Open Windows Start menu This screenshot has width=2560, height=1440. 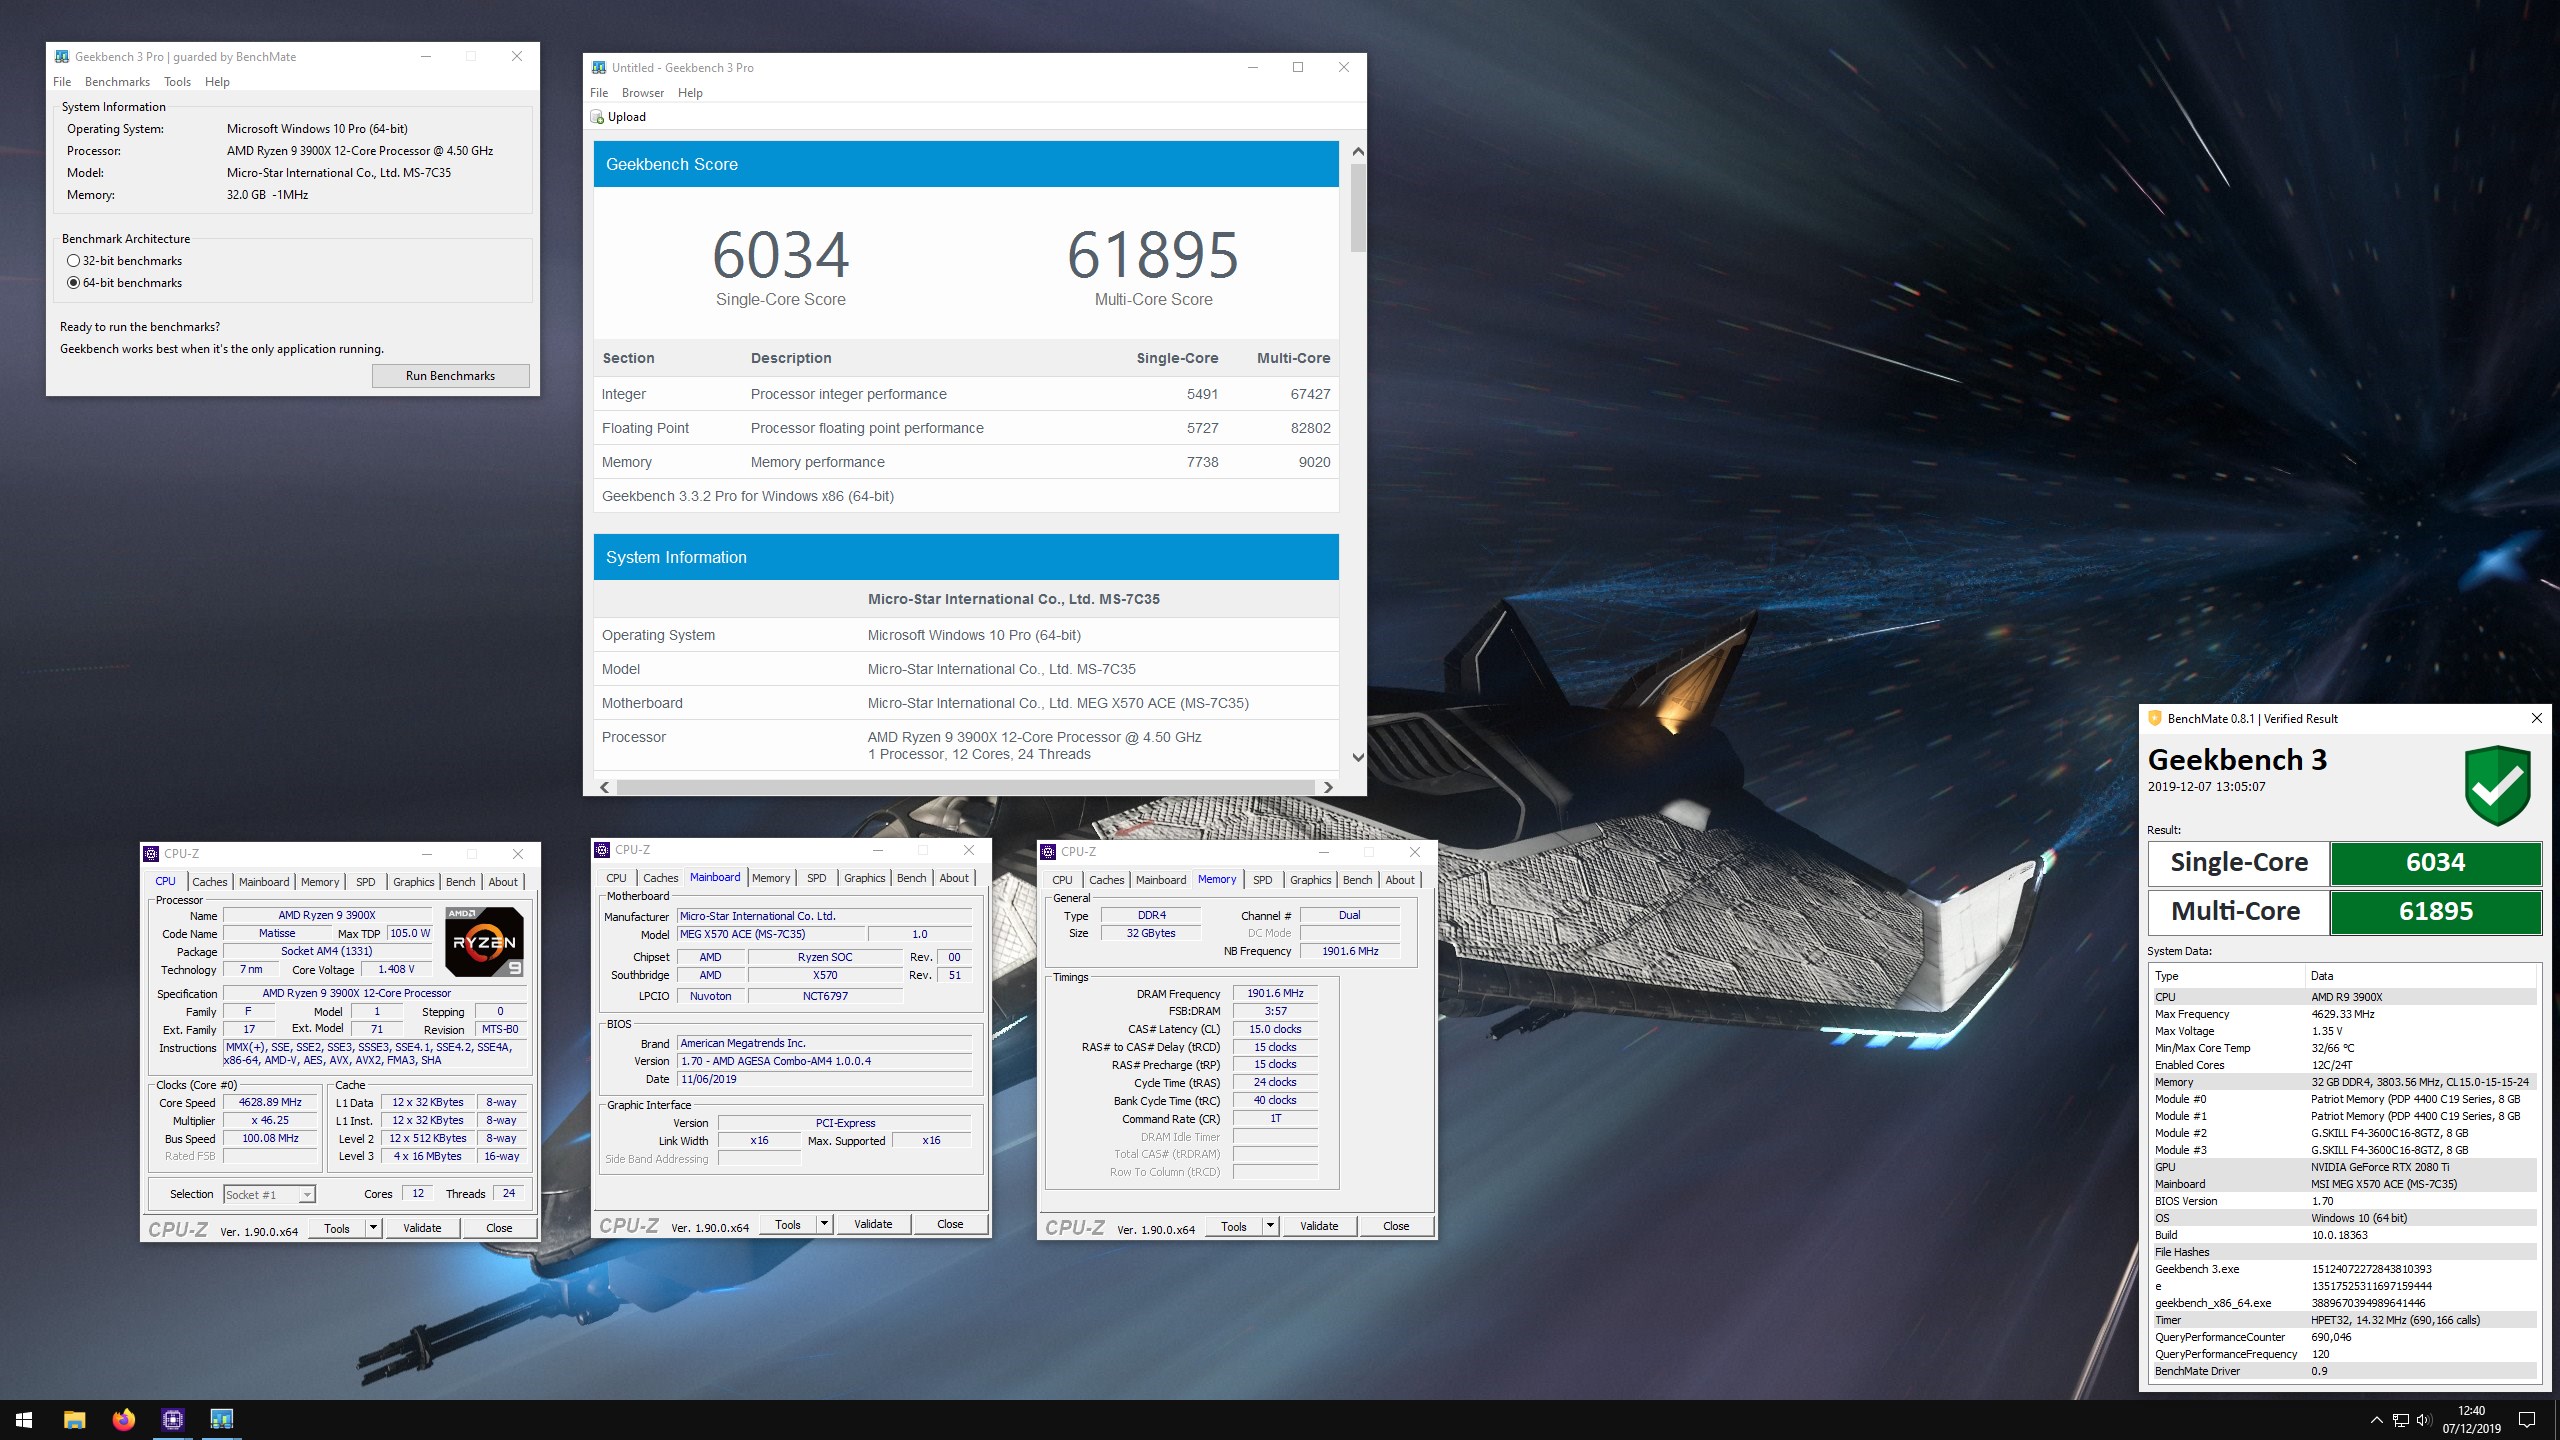tap(24, 1419)
